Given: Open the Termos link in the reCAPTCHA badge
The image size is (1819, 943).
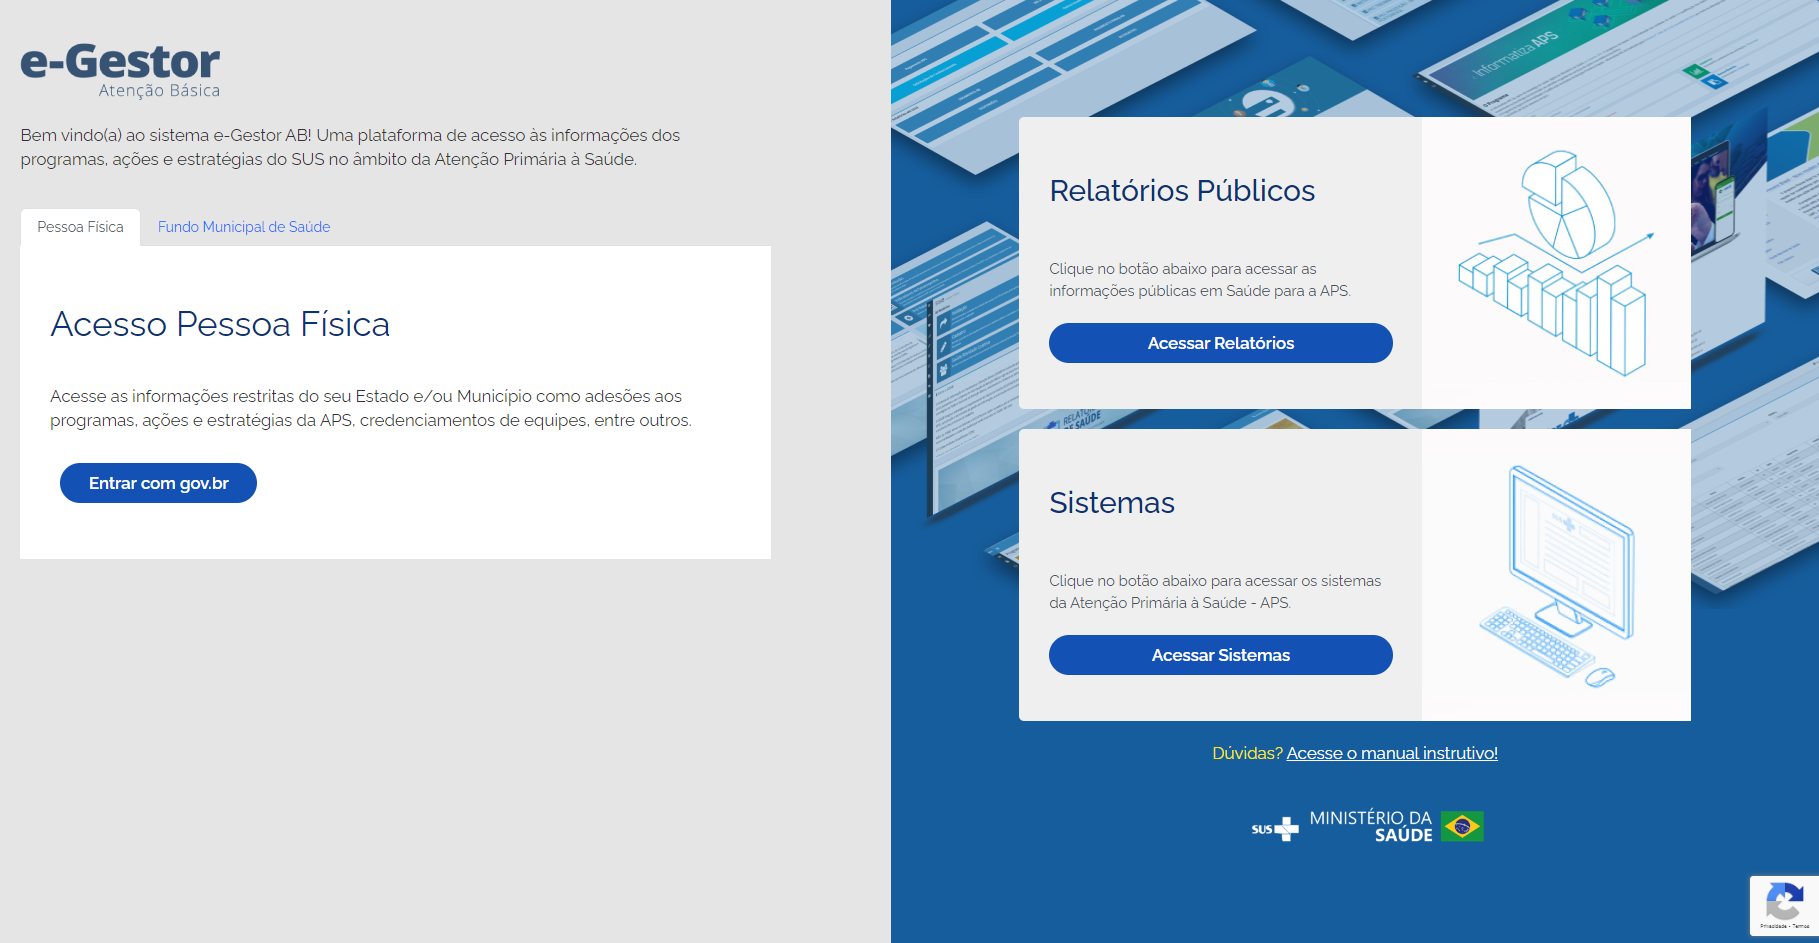Looking at the screenshot, I should click(x=1800, y=926).
